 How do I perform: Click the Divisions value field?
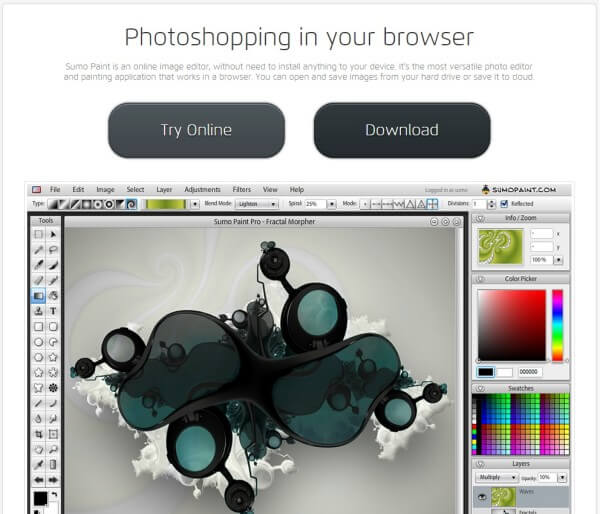tap(480, 204)
